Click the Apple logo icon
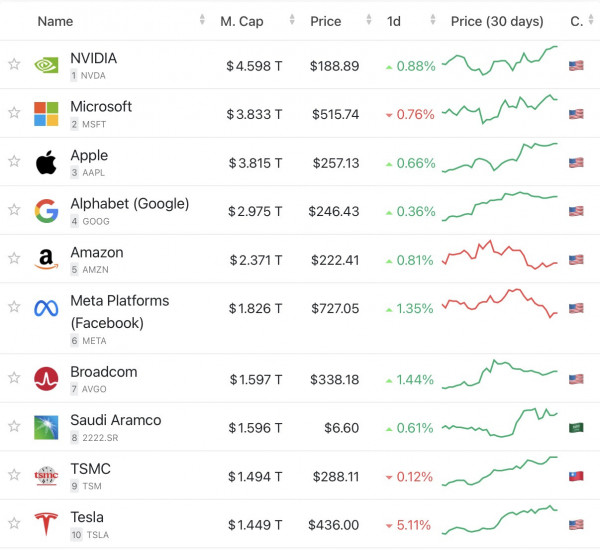 click(x=46, y=163)
